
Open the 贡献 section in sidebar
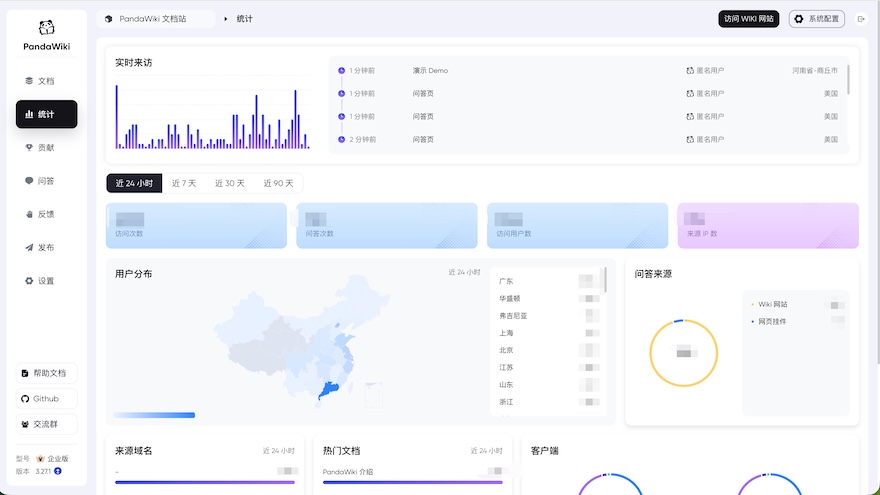[x=46, y=148]
